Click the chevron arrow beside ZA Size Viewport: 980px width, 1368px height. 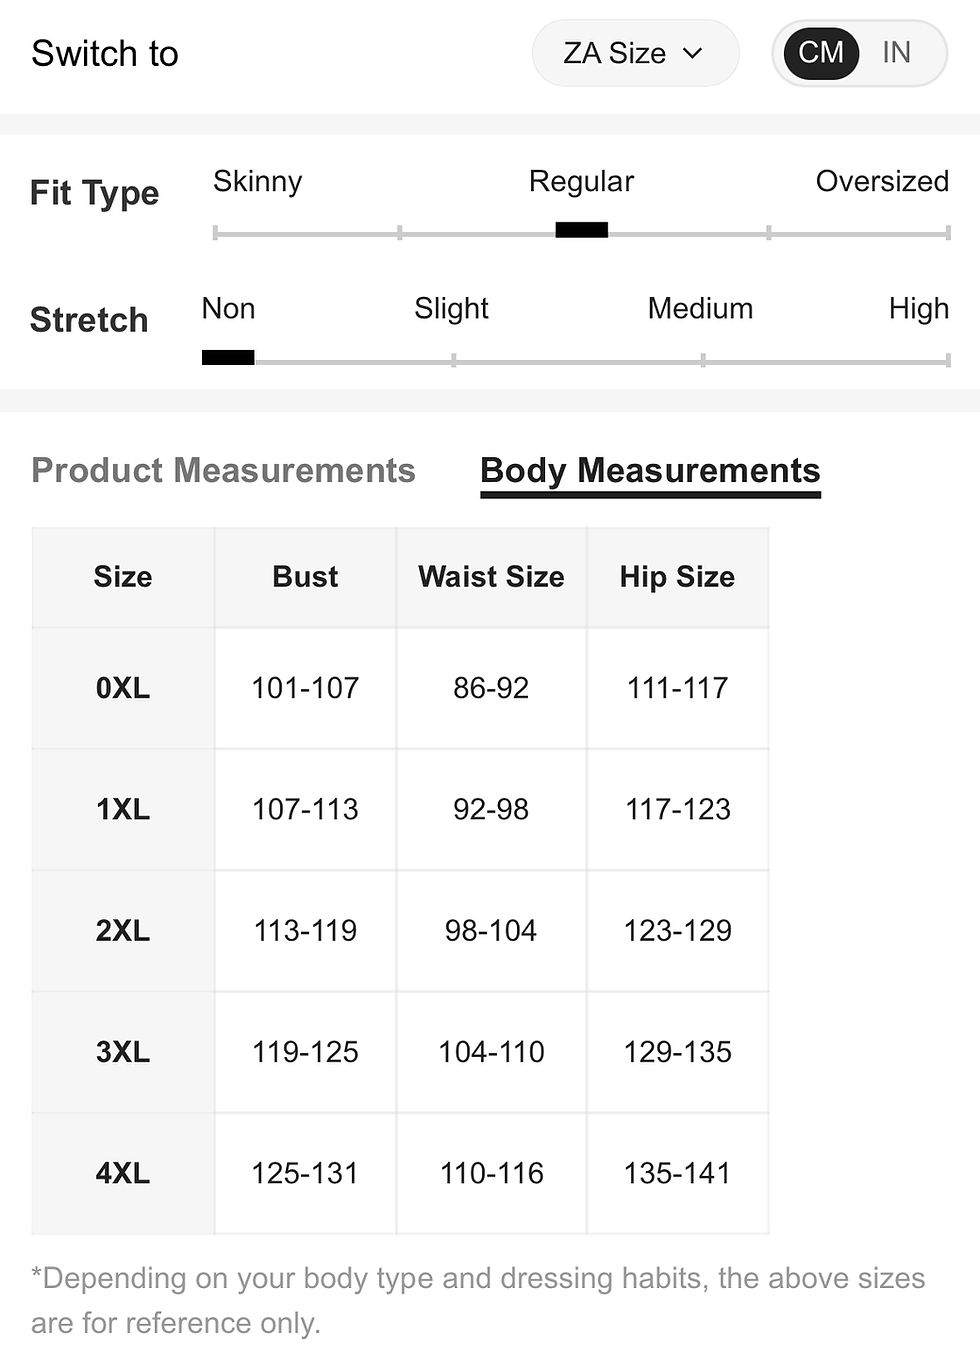(x=693, y=54)
